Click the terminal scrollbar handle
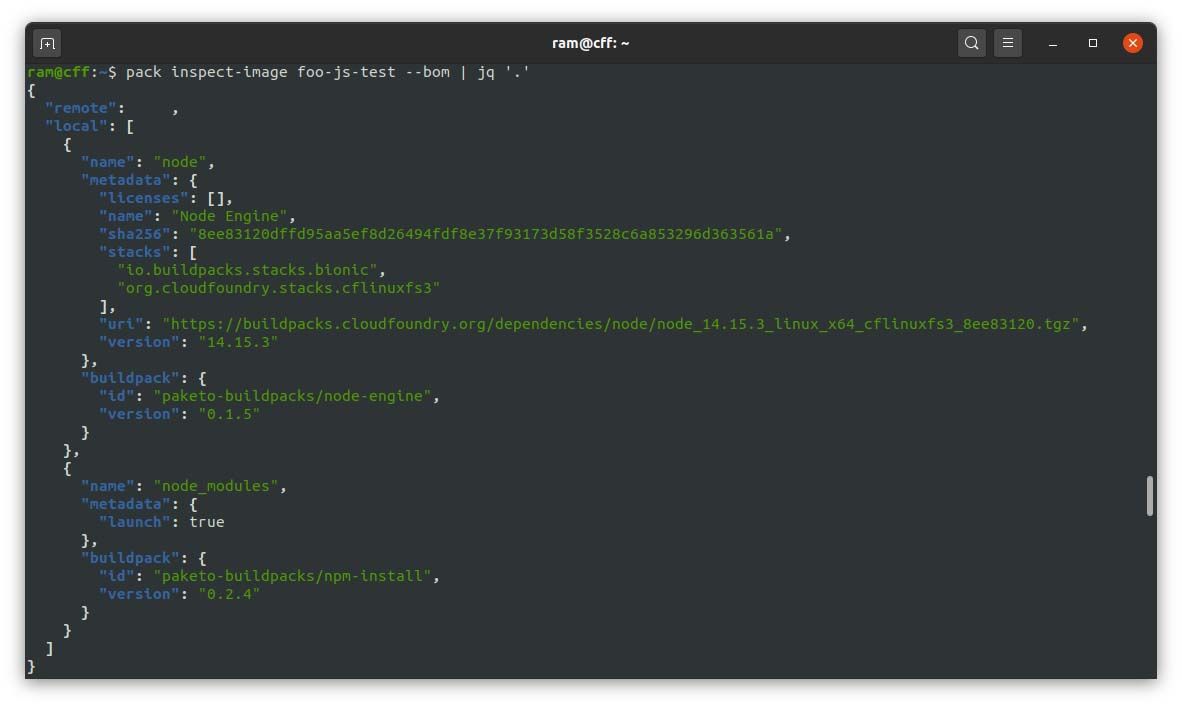 [x=1150, y=496]
